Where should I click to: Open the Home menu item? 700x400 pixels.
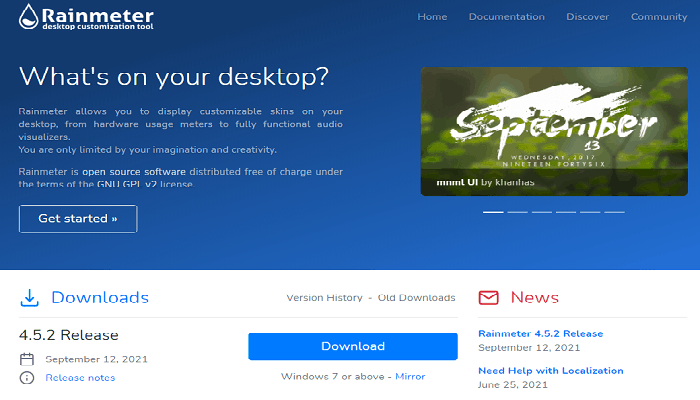tap(432, 17)
